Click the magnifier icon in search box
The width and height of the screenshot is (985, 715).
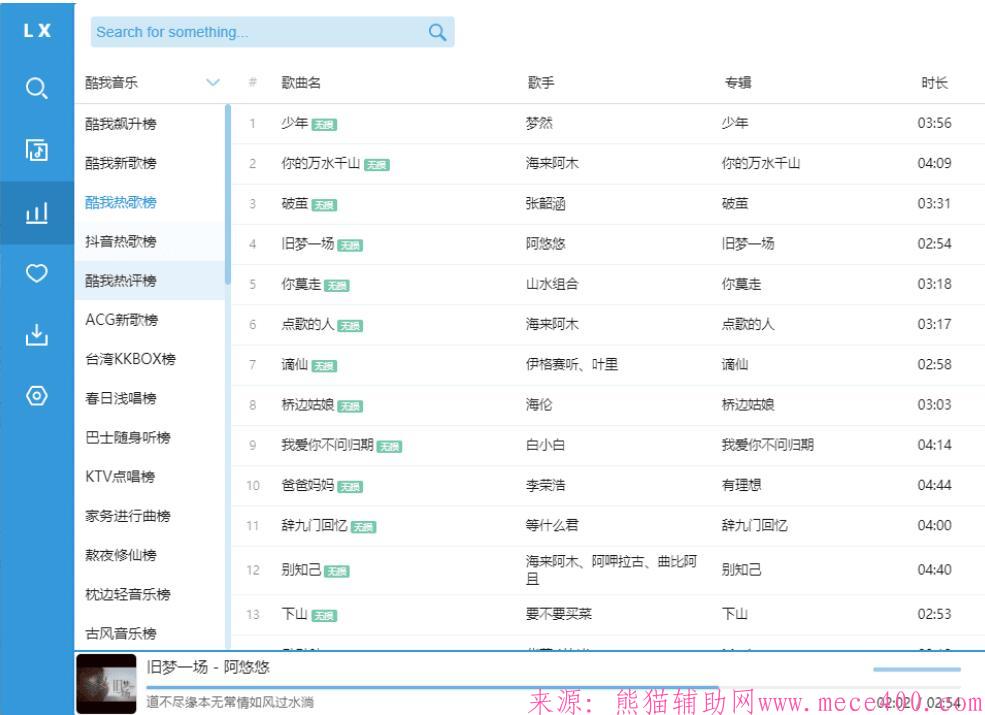(437, 32)
